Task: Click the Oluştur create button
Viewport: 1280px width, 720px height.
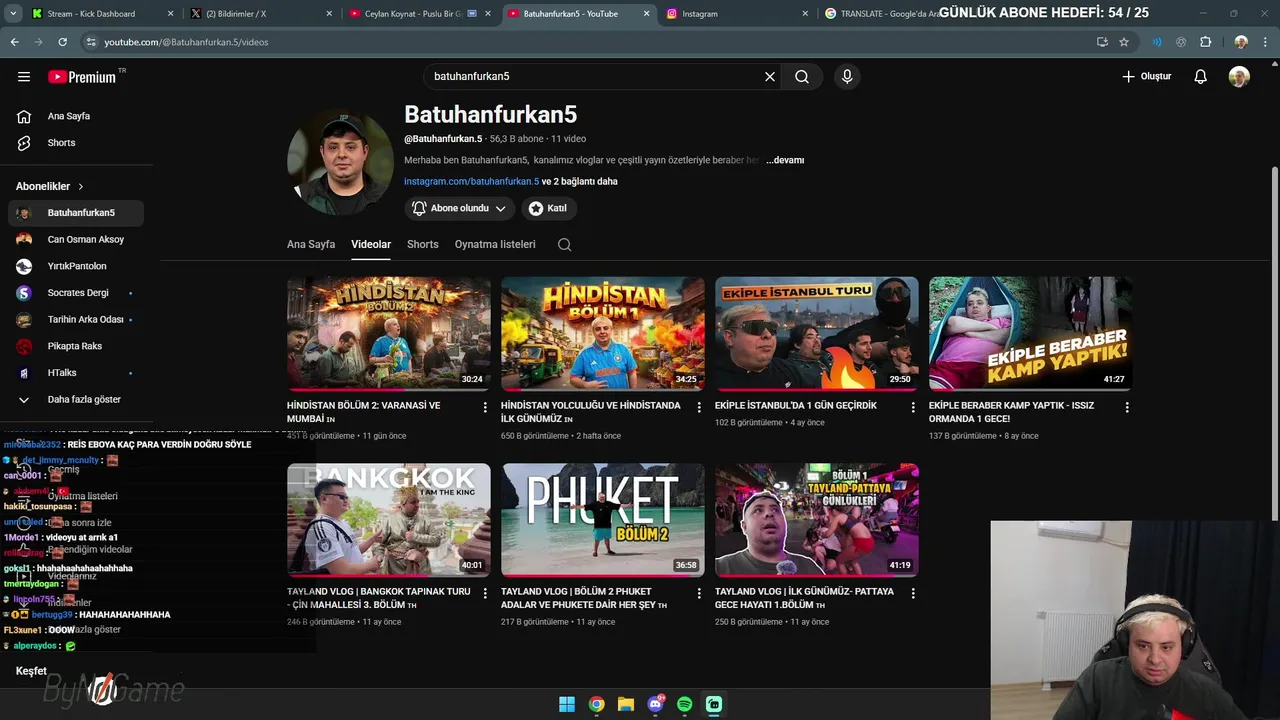Action: tap(1146, 77)
